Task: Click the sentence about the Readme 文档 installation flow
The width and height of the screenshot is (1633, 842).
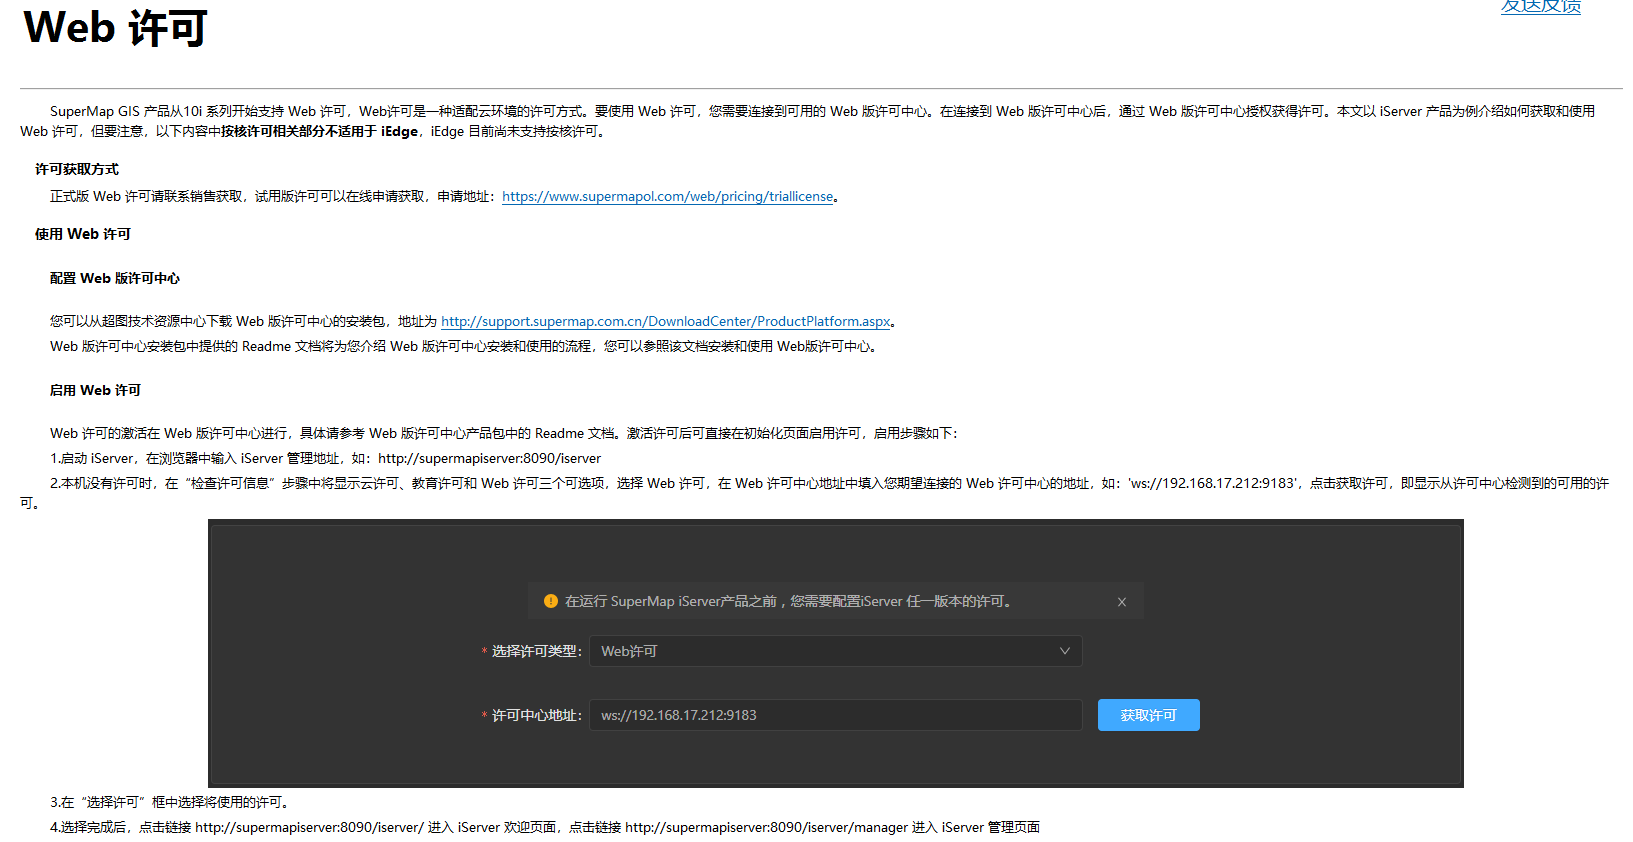Action: coord(466,347)
